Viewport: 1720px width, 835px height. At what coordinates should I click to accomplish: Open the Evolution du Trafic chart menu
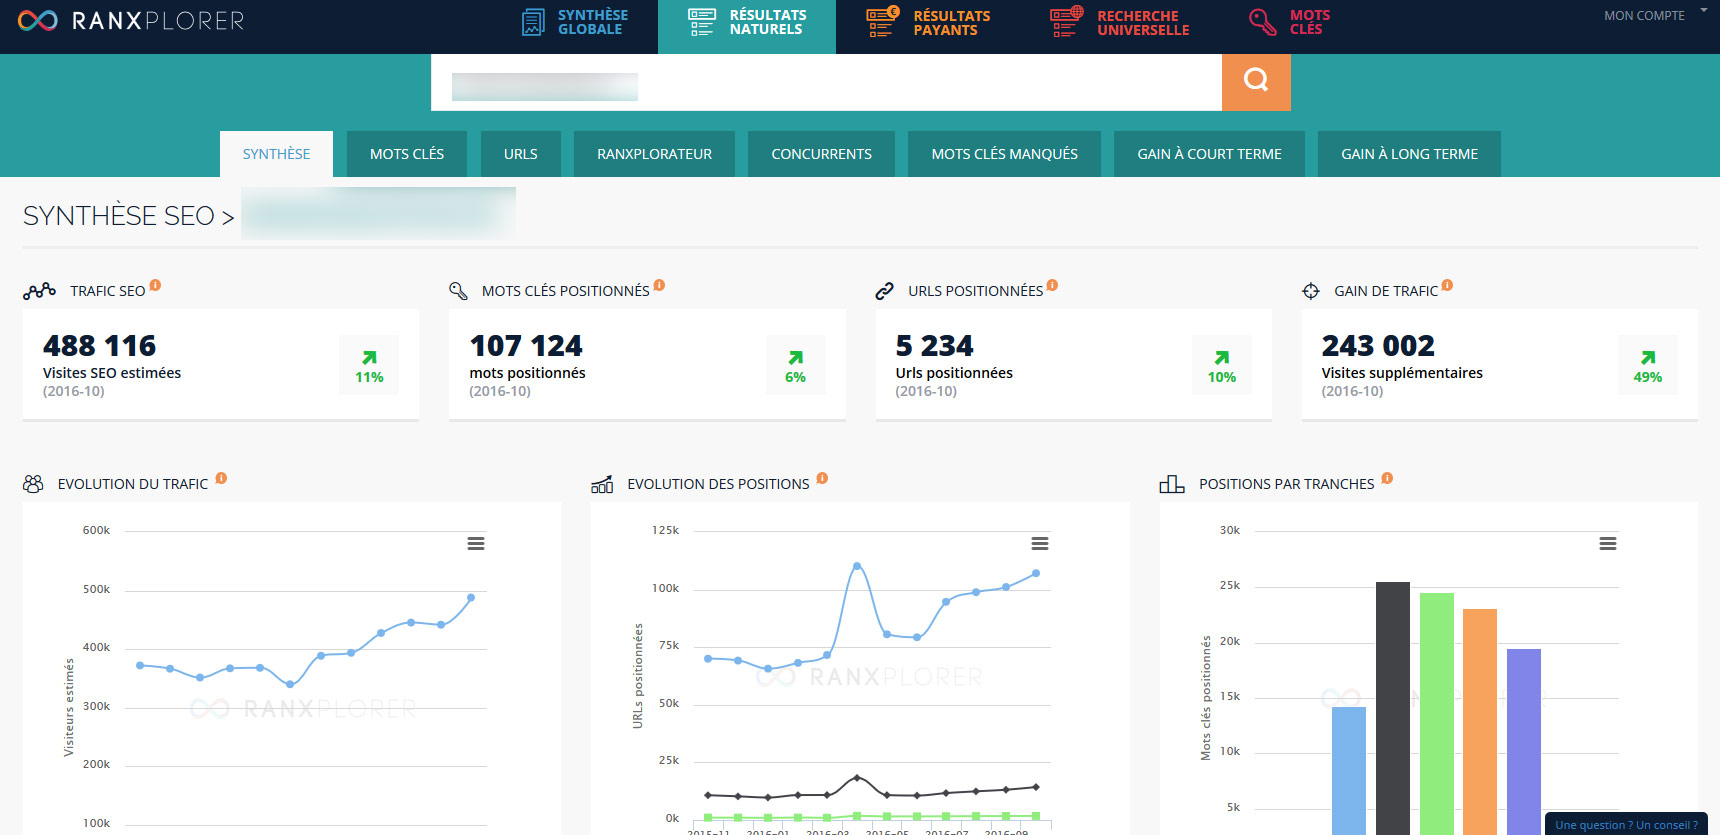click(476, 543)
